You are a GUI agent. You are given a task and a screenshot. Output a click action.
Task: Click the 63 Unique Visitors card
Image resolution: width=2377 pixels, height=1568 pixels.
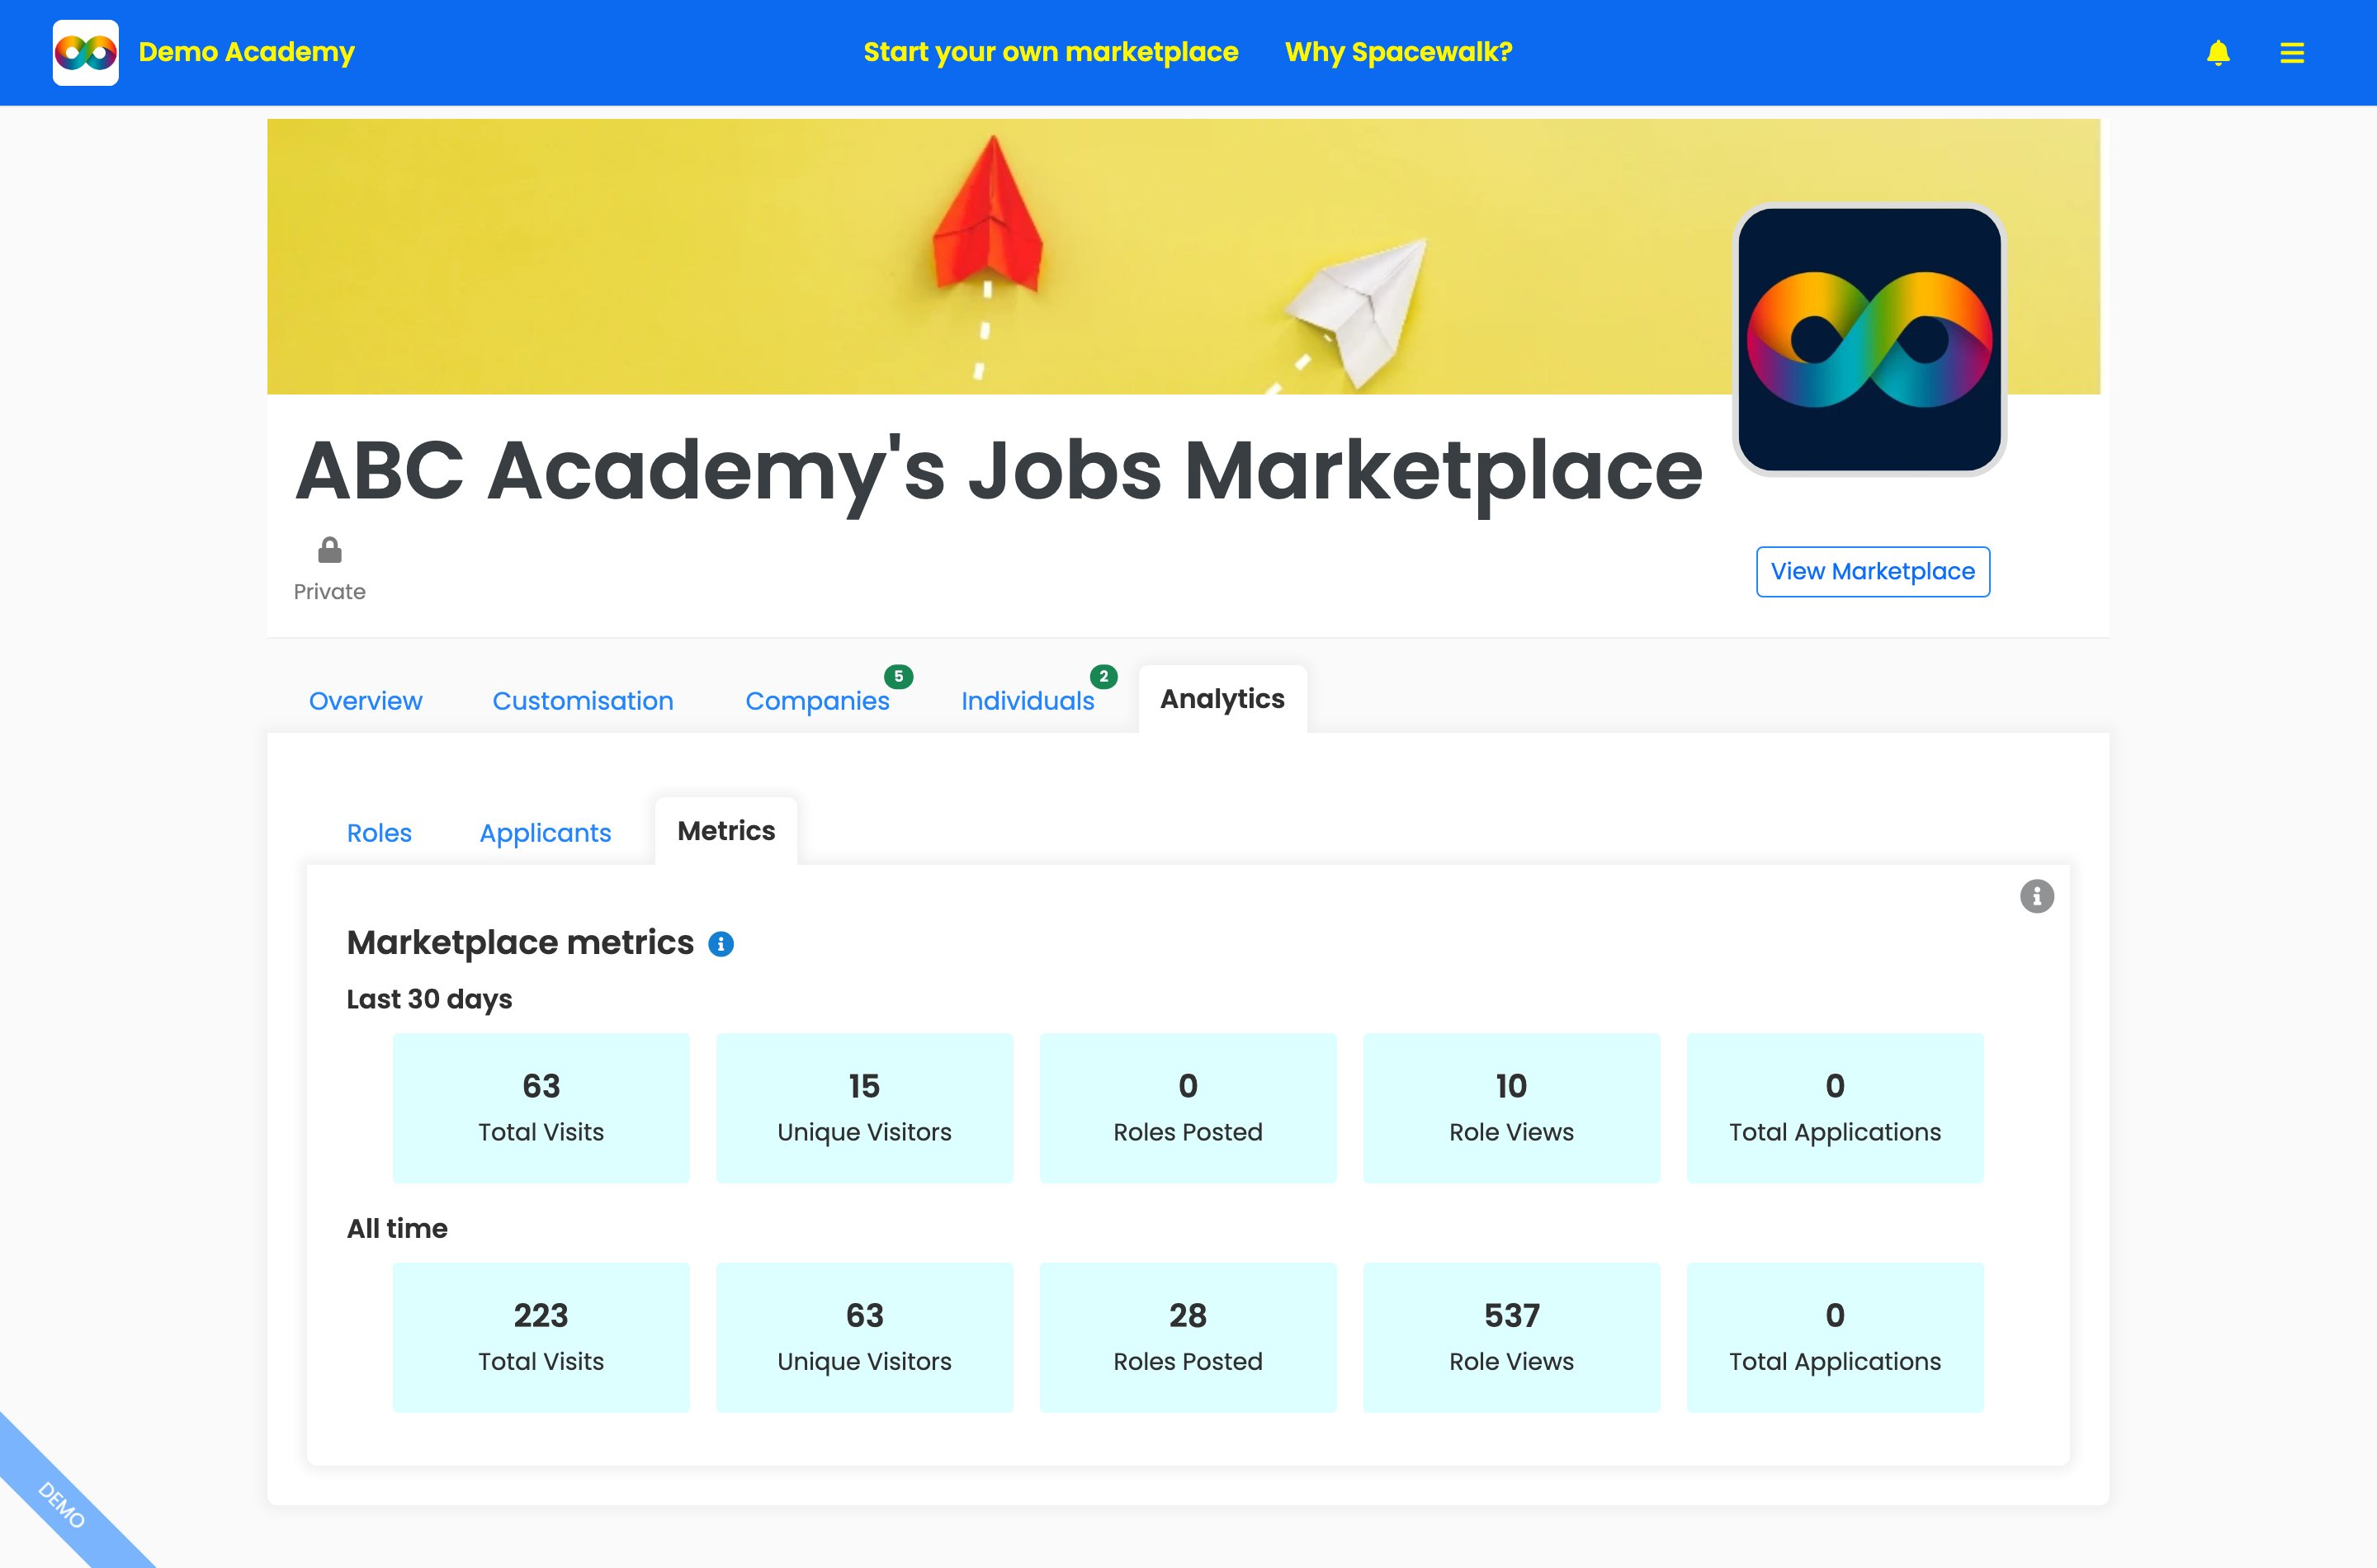tap(864, 1338)
